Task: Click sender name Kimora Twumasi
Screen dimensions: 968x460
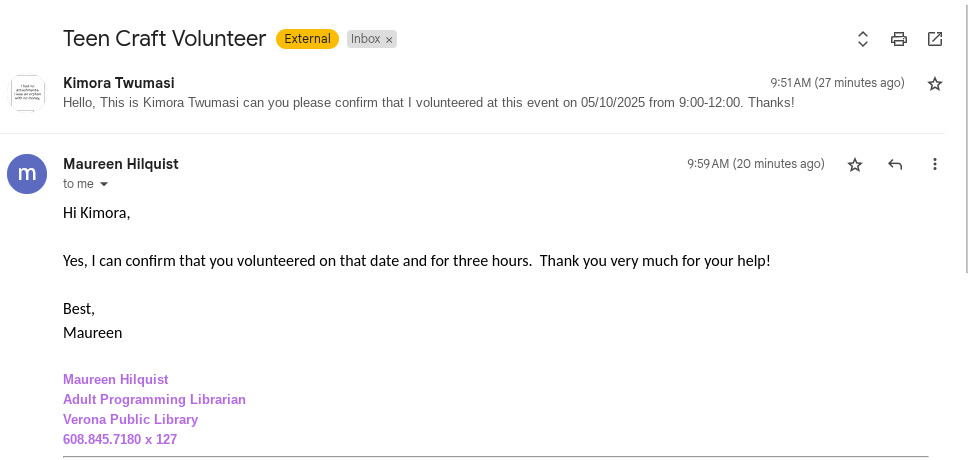Action: pyautogui.click(x=119, y=83)
